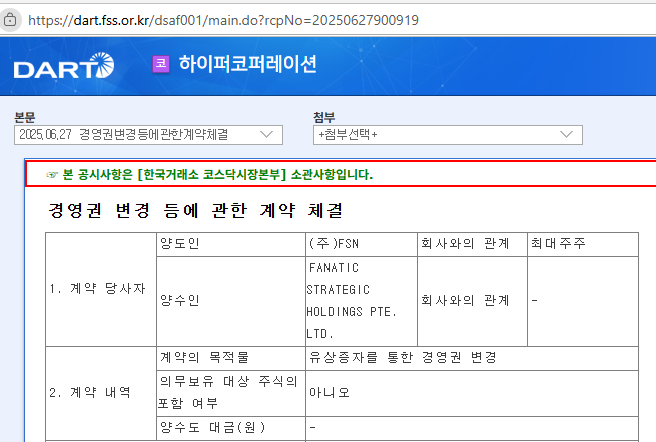Click the 하이퍼코퍼레이션 company name
Image resolution: width=656 pixels, height=442 pixels.
(x=248, y=64)
